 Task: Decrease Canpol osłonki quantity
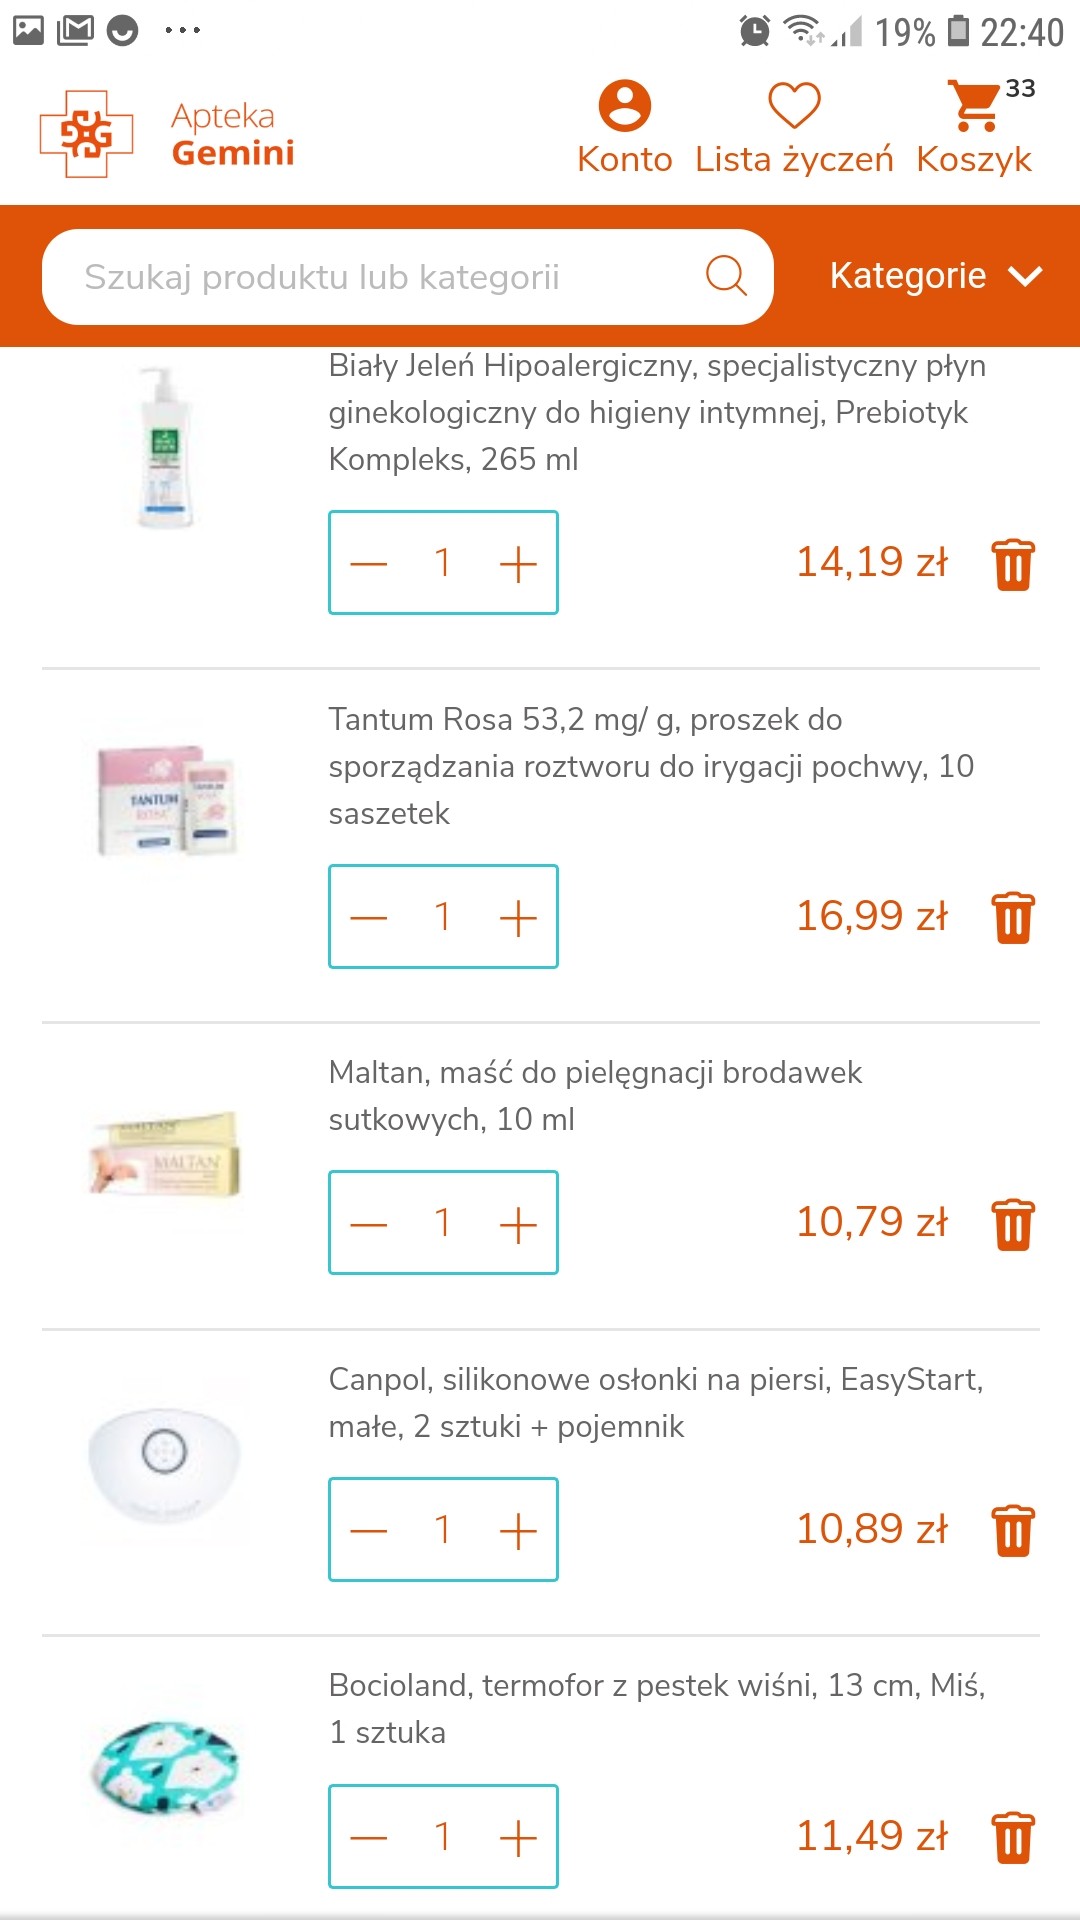pyautogui.click(x=369, y=1531)
